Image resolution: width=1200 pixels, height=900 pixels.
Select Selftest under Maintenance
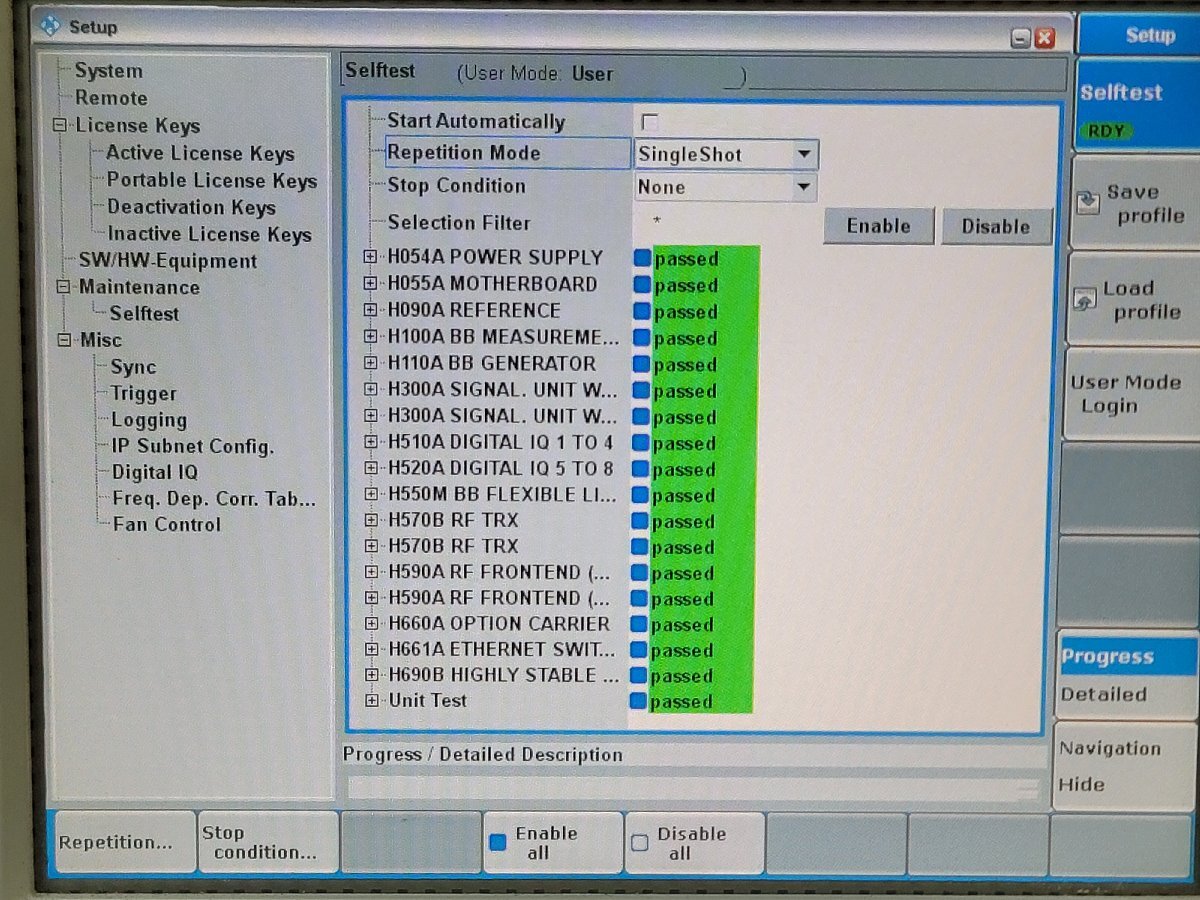144,313
